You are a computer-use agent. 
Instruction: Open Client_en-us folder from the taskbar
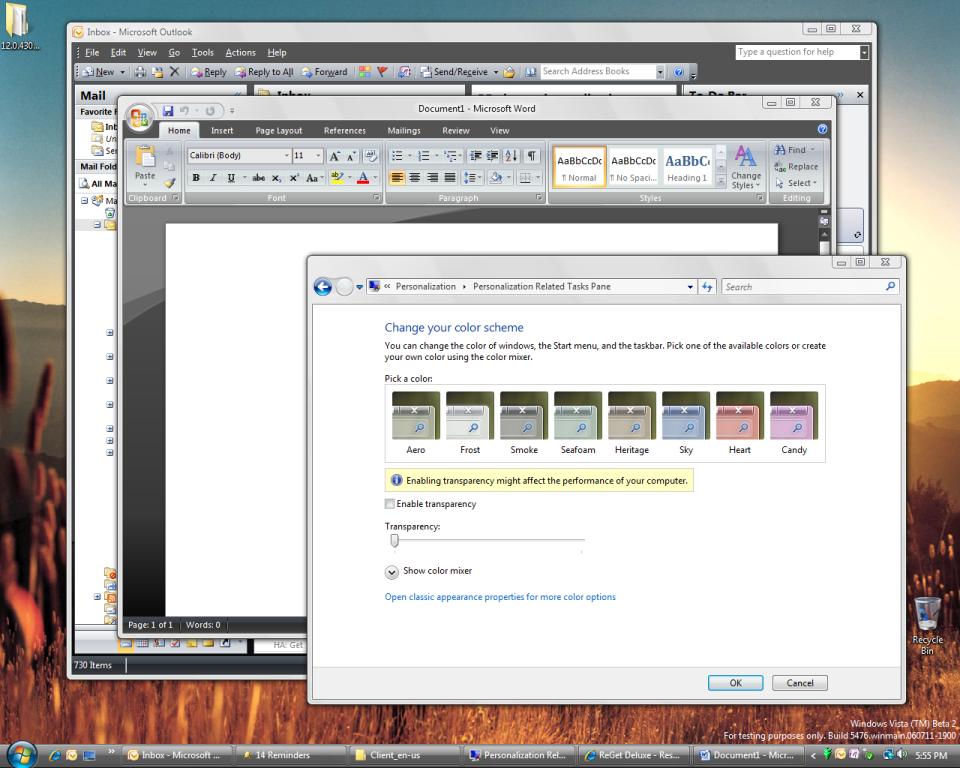[x=404, y=755]
